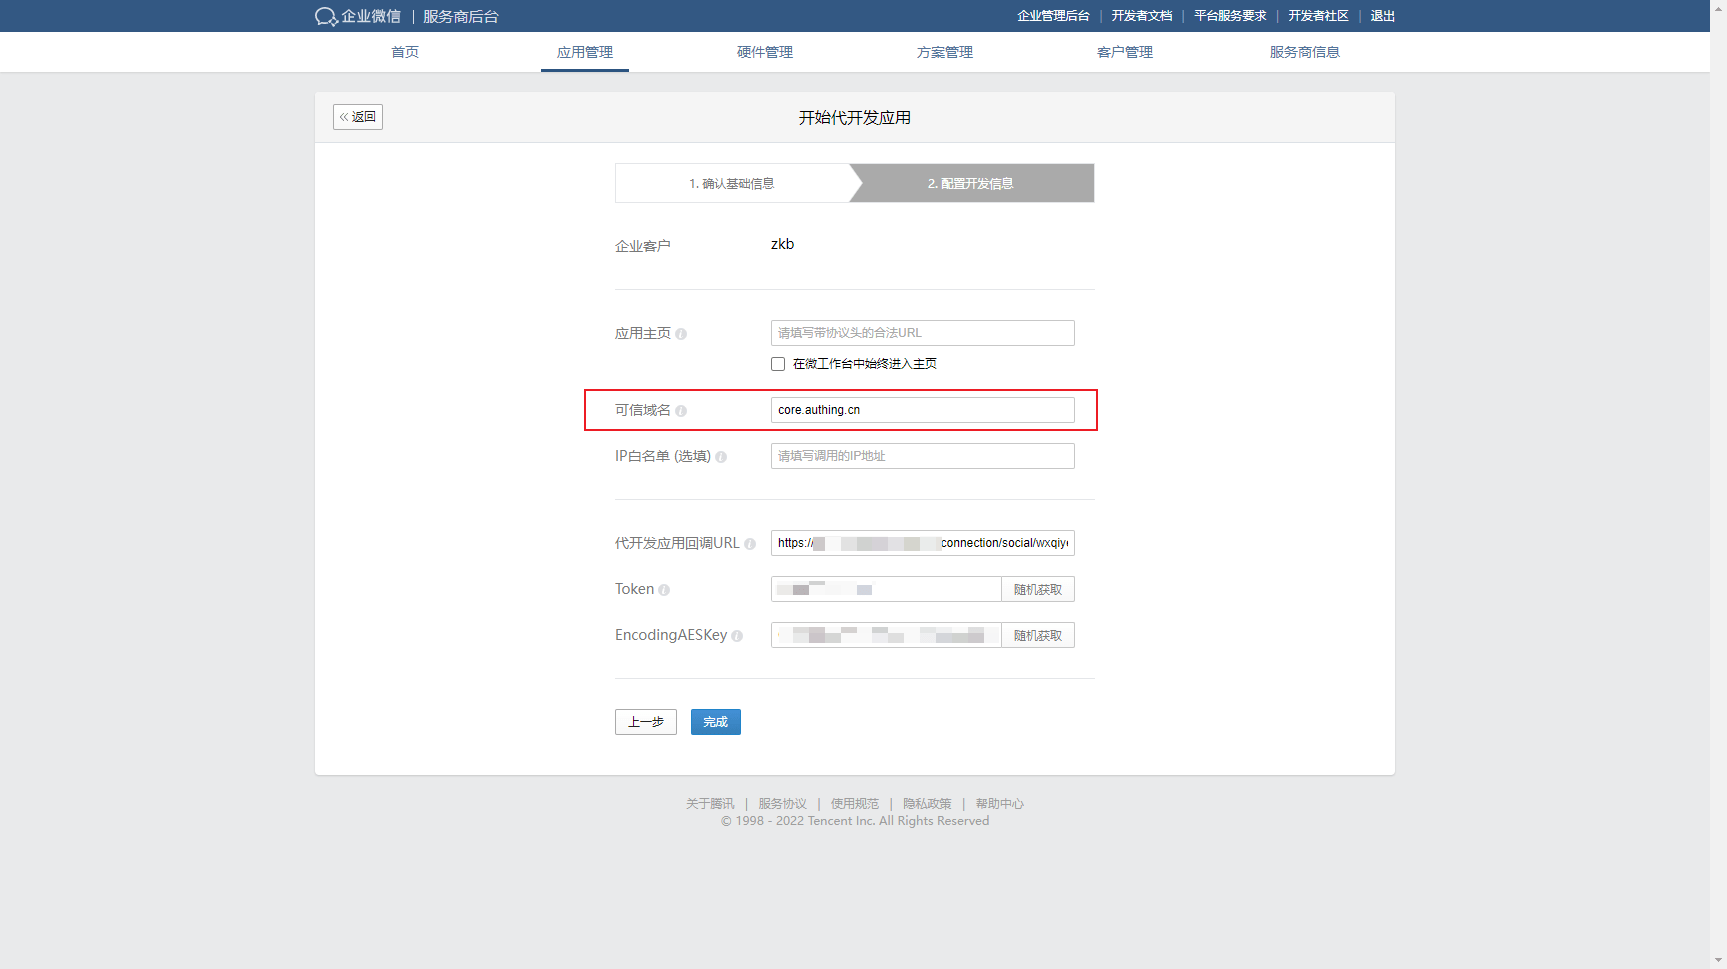This screenshot has height=969, width=1727.
Task: Click the info icon beside 代开发应用回调URL
Action: [750, 544]
